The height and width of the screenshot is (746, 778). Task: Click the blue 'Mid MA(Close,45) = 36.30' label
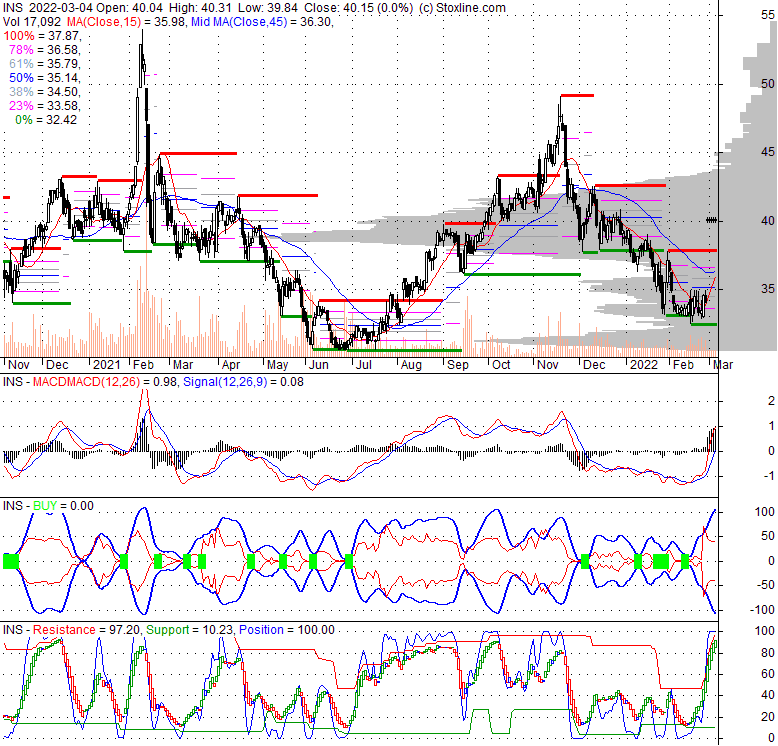pos(262,22)
